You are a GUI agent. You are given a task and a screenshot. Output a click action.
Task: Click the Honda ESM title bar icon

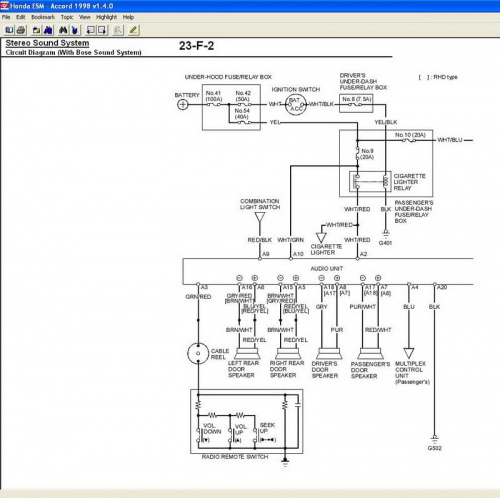click(4, 6)
